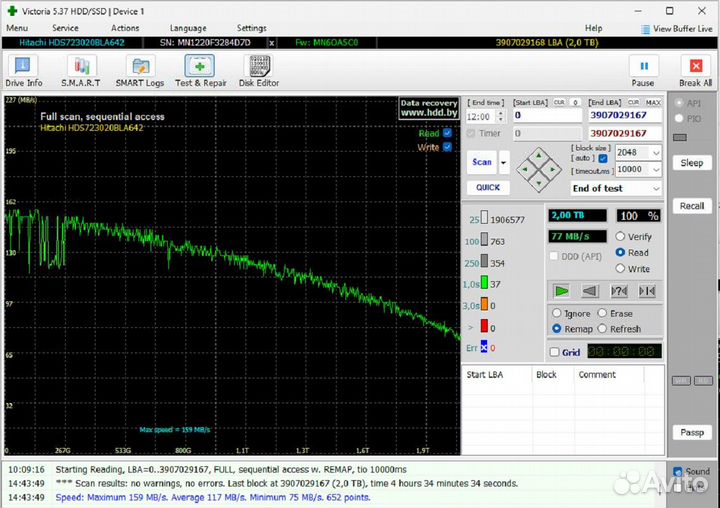Enable the Grid checkbox

pyautogui.click(x=555, y=352)
